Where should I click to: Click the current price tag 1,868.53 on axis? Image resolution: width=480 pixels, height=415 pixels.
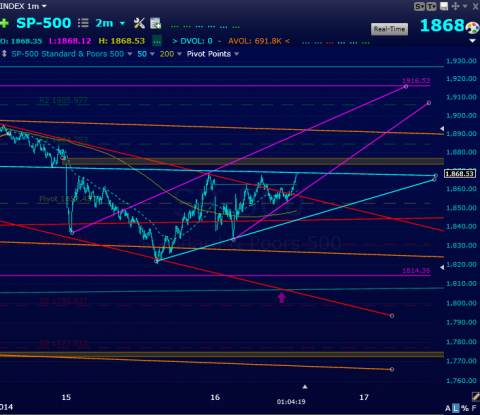point(460,174)
